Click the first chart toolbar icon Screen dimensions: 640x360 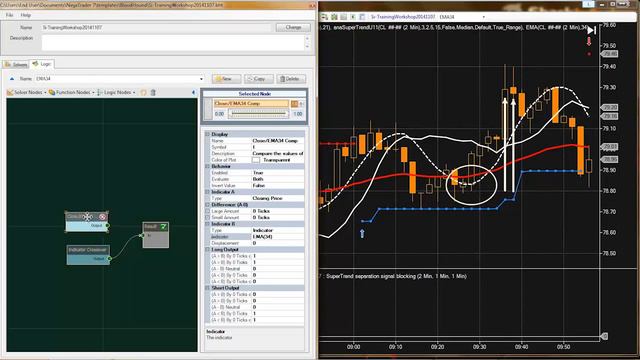click(x=324, y=17)
